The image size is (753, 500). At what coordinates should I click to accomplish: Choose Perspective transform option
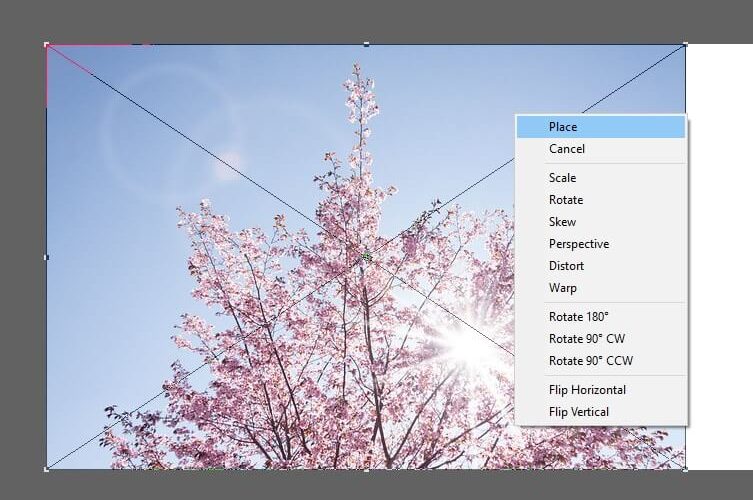601,244
